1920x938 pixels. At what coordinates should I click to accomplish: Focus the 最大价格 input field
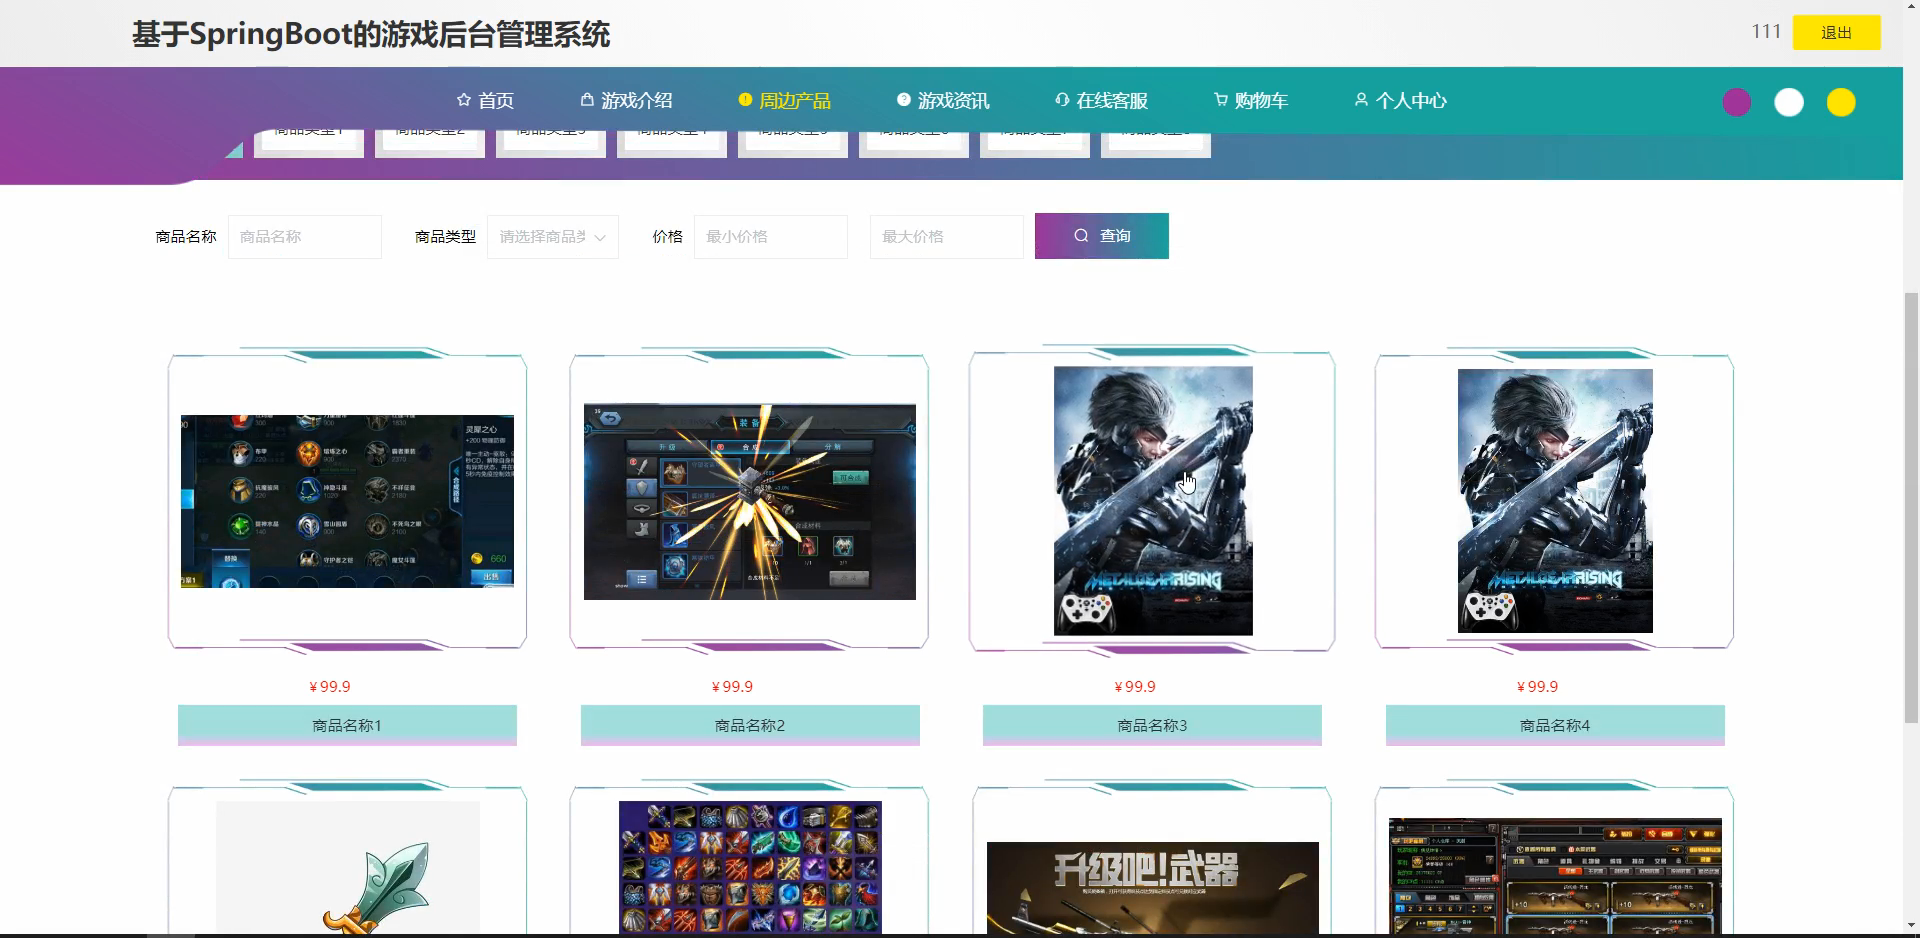tap(947, 237)
